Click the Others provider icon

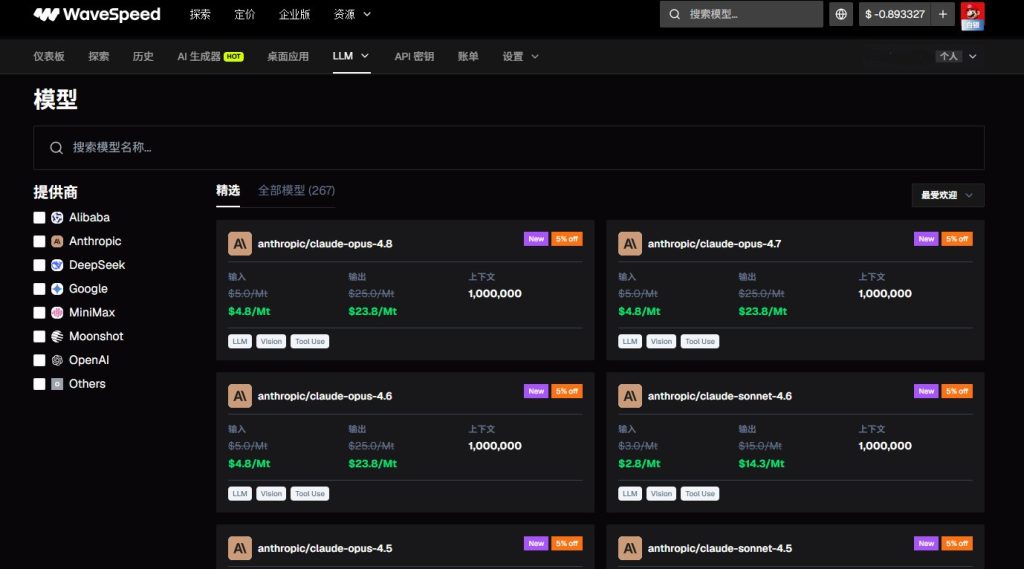click(57, 384)
